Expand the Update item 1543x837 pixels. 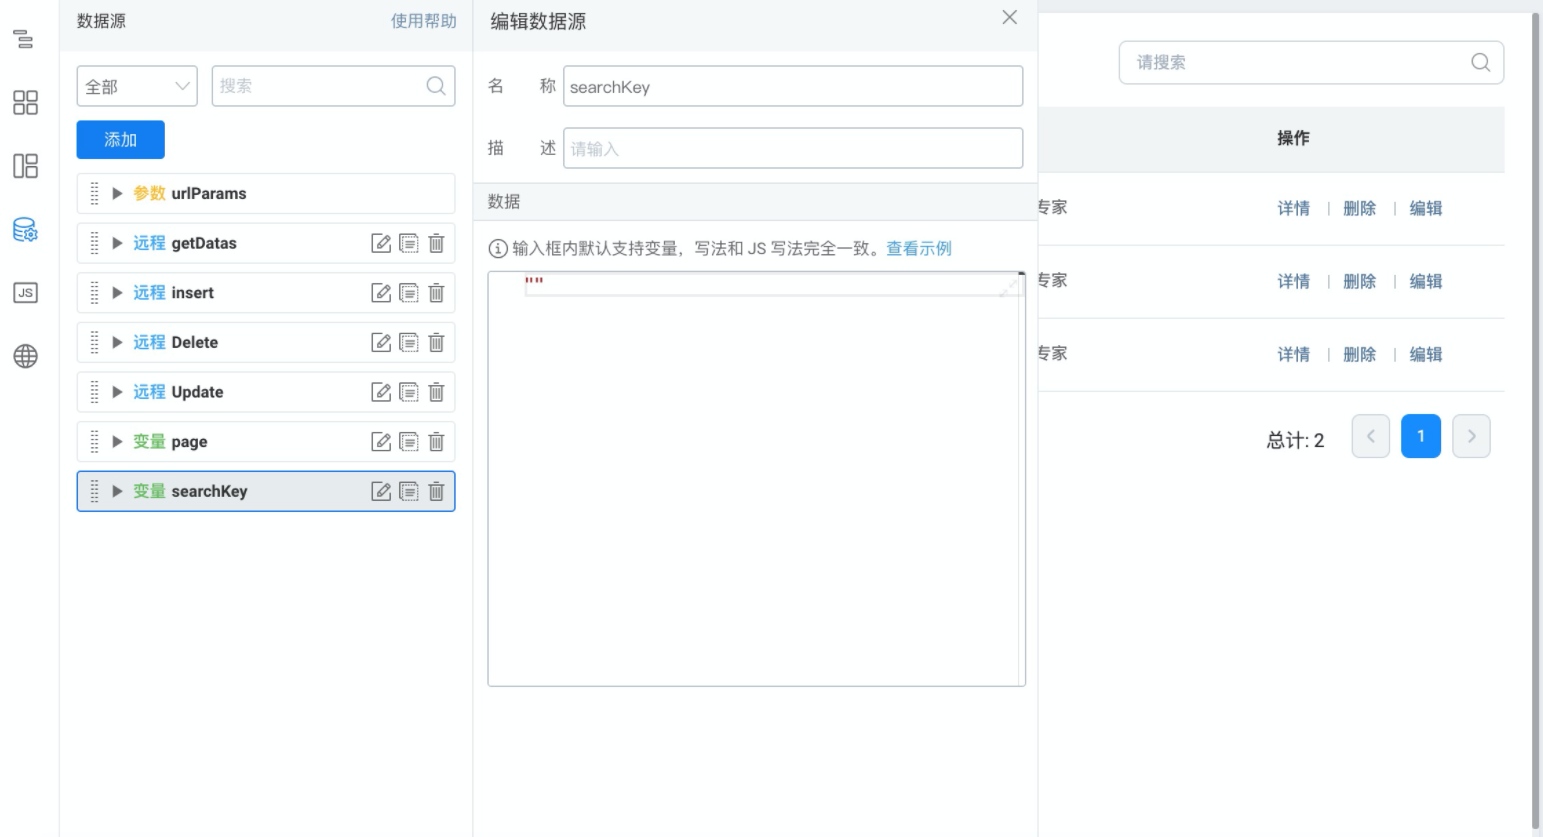coord(117,392)
